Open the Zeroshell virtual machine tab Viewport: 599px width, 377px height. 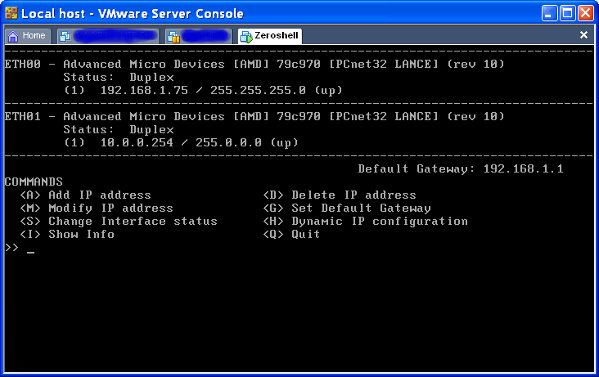coord(270,36)
